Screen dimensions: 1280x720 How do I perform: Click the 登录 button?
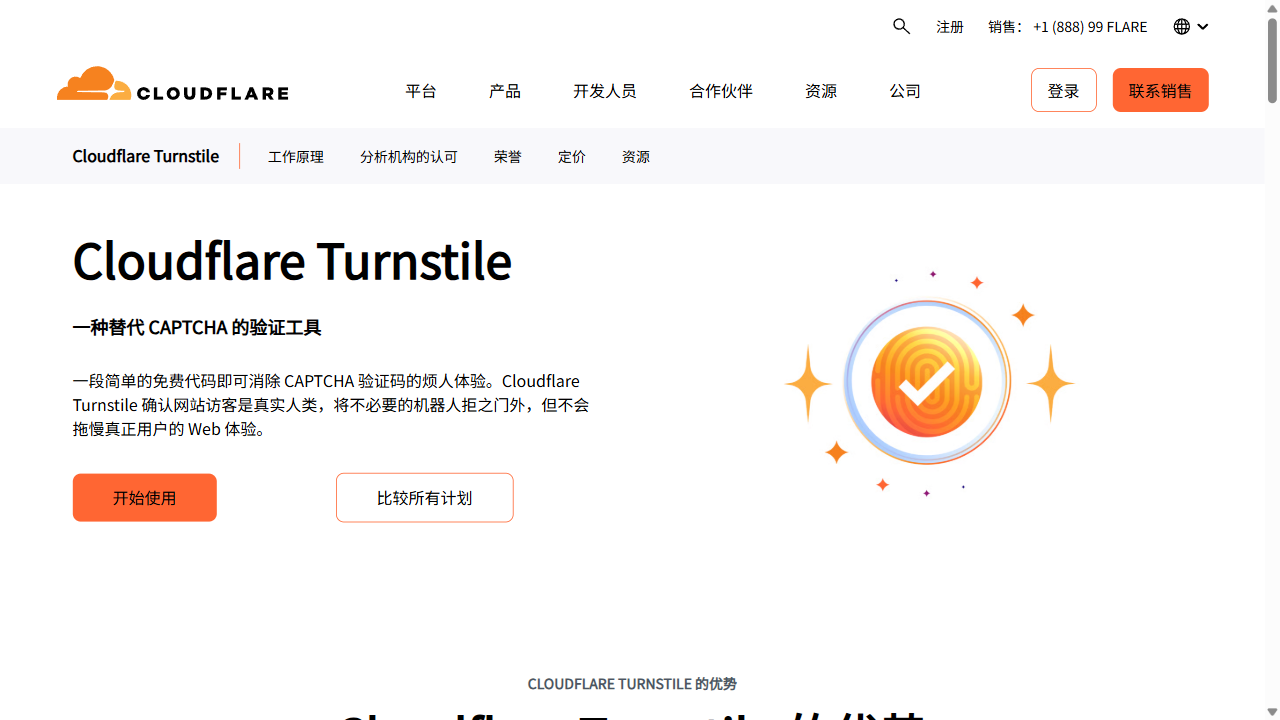(1063, 90)
